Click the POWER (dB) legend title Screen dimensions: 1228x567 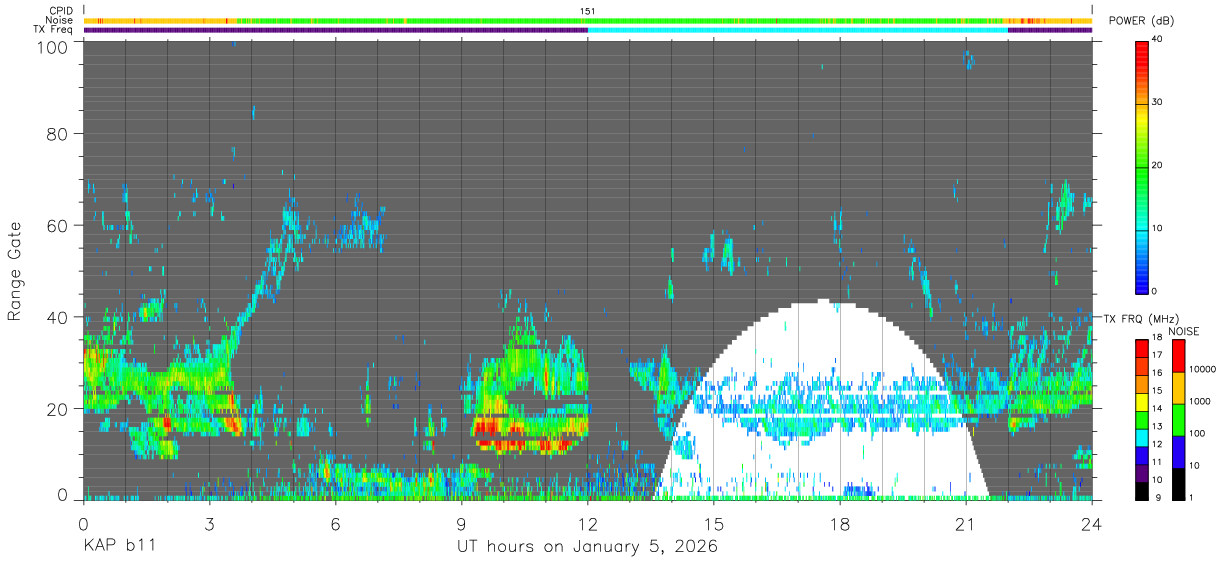tap(1142, 21)
